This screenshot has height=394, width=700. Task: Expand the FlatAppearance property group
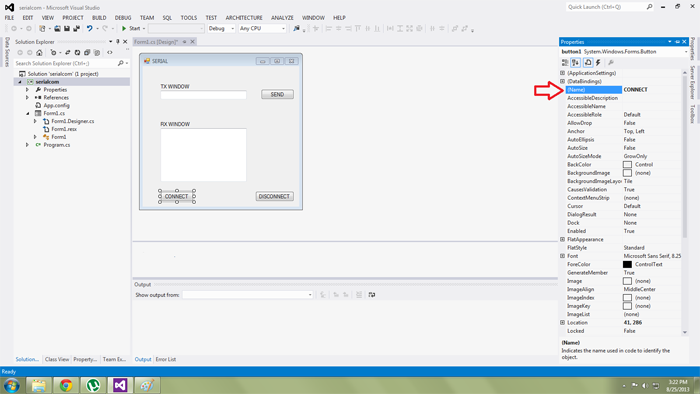(562, 239)
